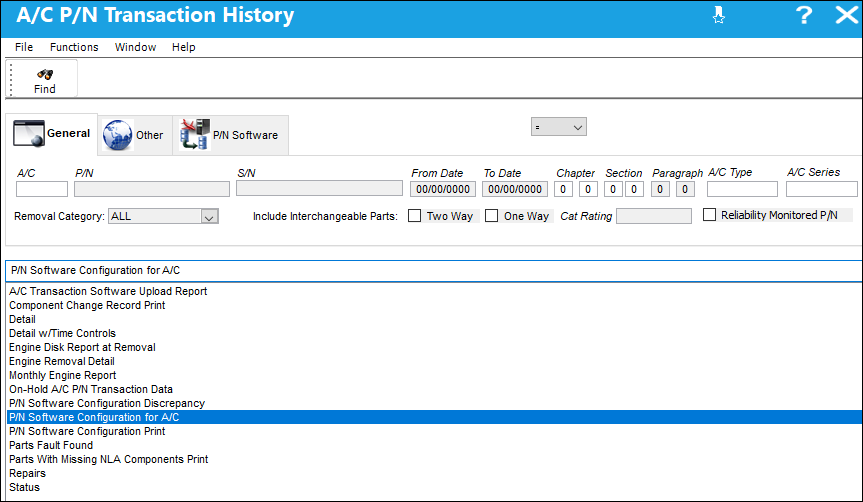The image size is (863, 502).
Task: Click the Find binoculars icon
Action: point(45,74)
